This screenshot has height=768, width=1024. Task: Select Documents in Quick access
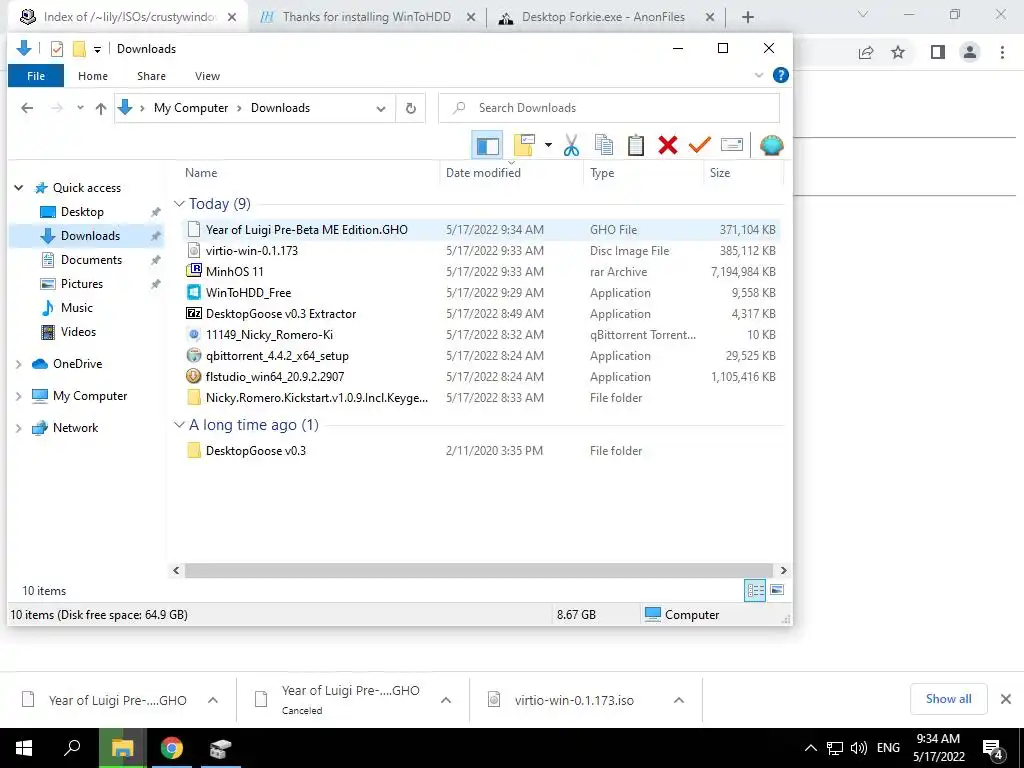click(91, 260)
